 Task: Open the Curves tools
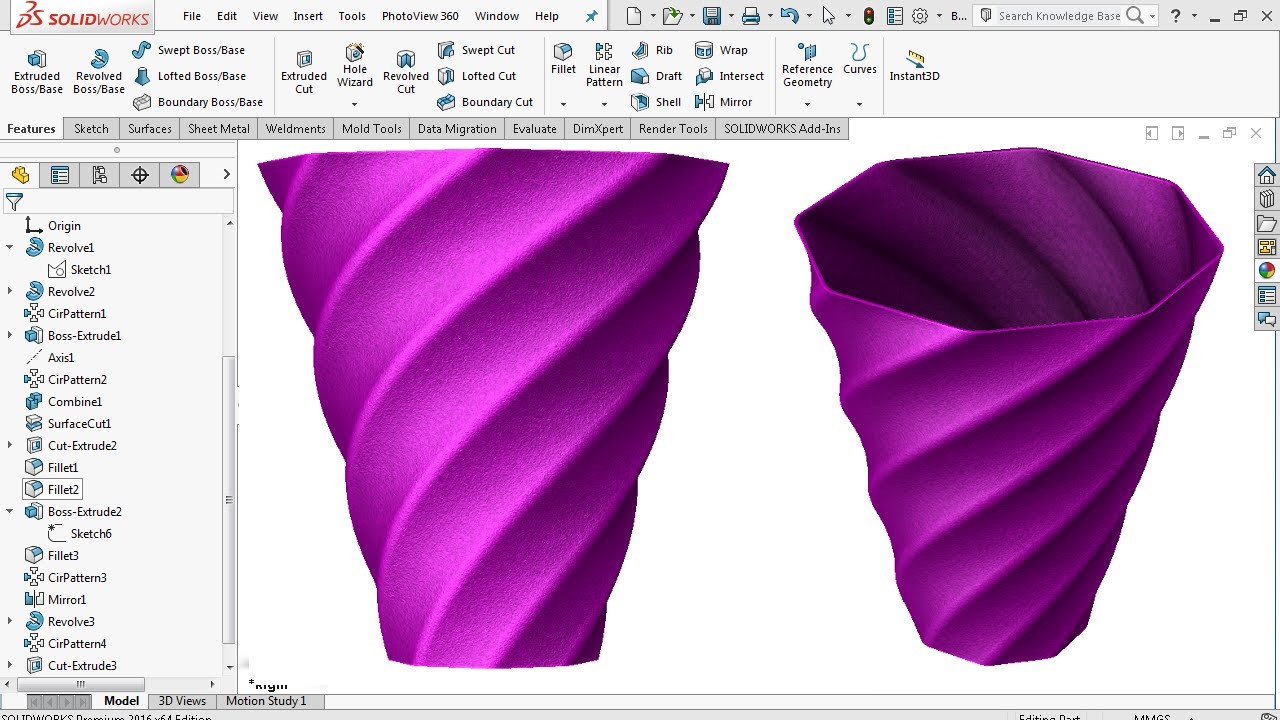(859, 59)
